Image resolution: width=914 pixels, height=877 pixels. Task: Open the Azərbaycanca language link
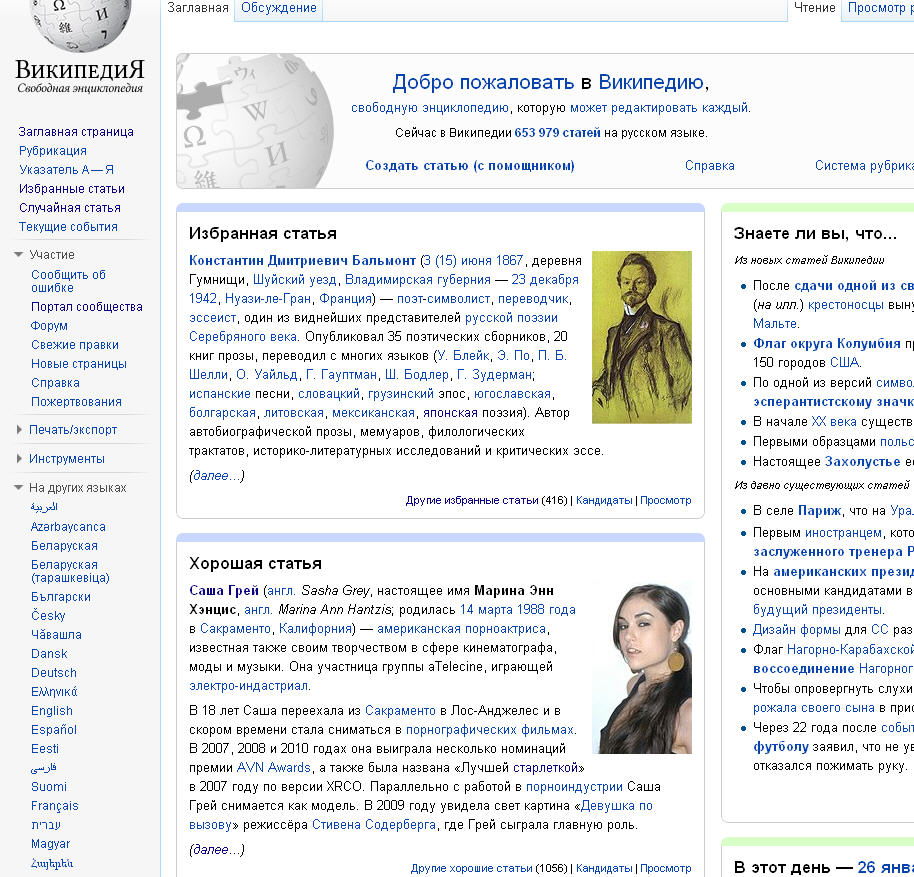pyautogui.click(x=68, y=527)
